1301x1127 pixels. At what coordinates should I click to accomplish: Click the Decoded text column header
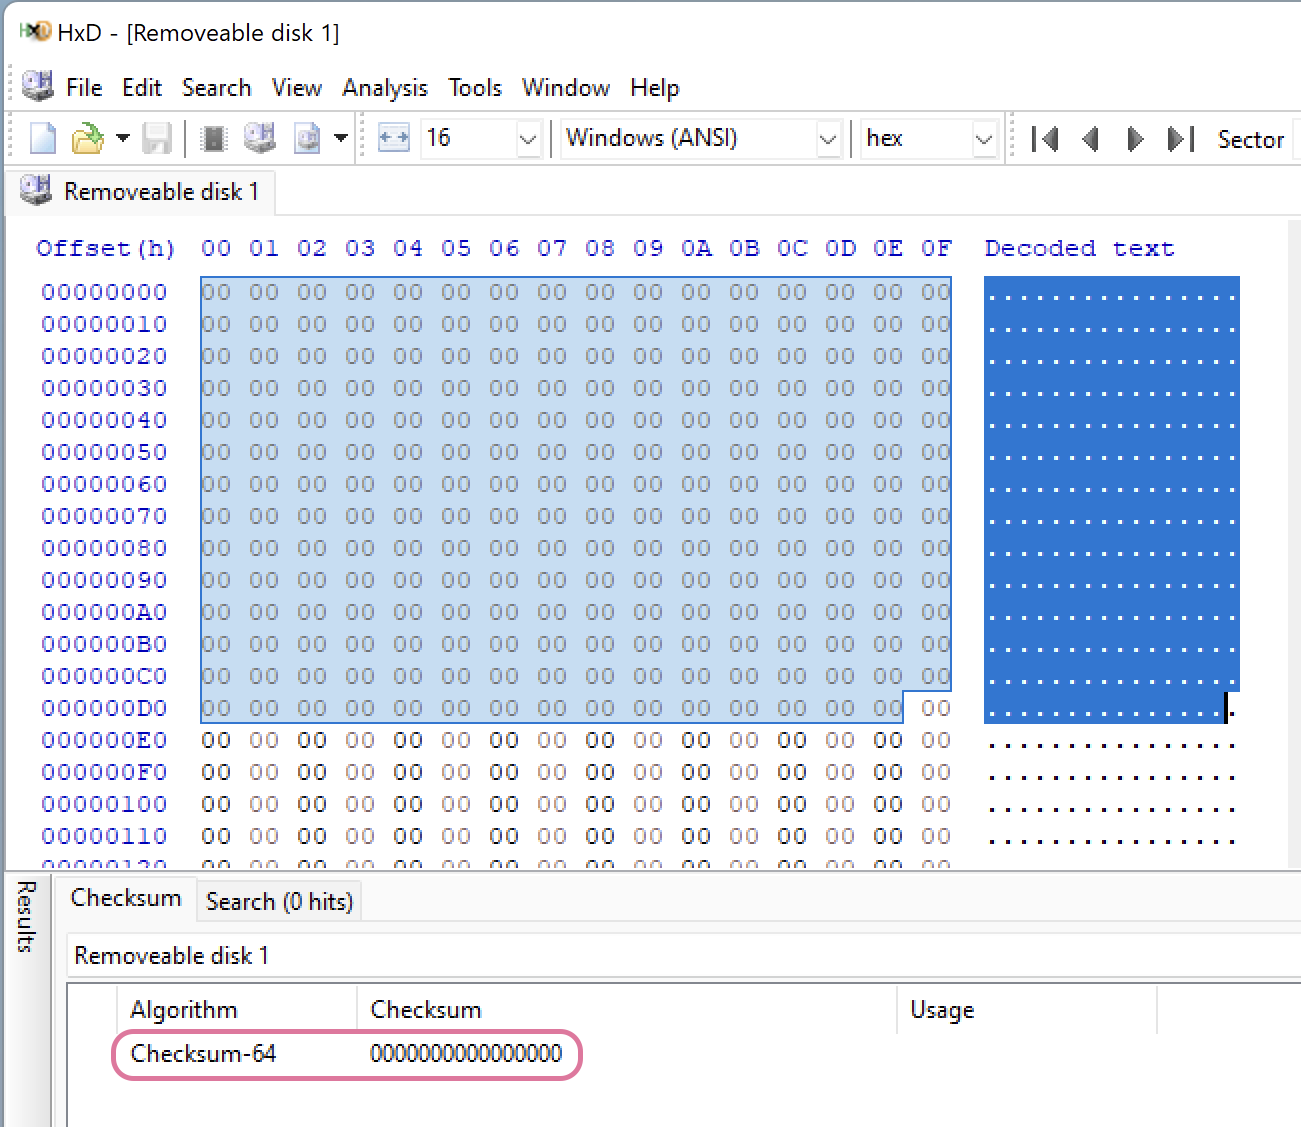coord(1079,248)
